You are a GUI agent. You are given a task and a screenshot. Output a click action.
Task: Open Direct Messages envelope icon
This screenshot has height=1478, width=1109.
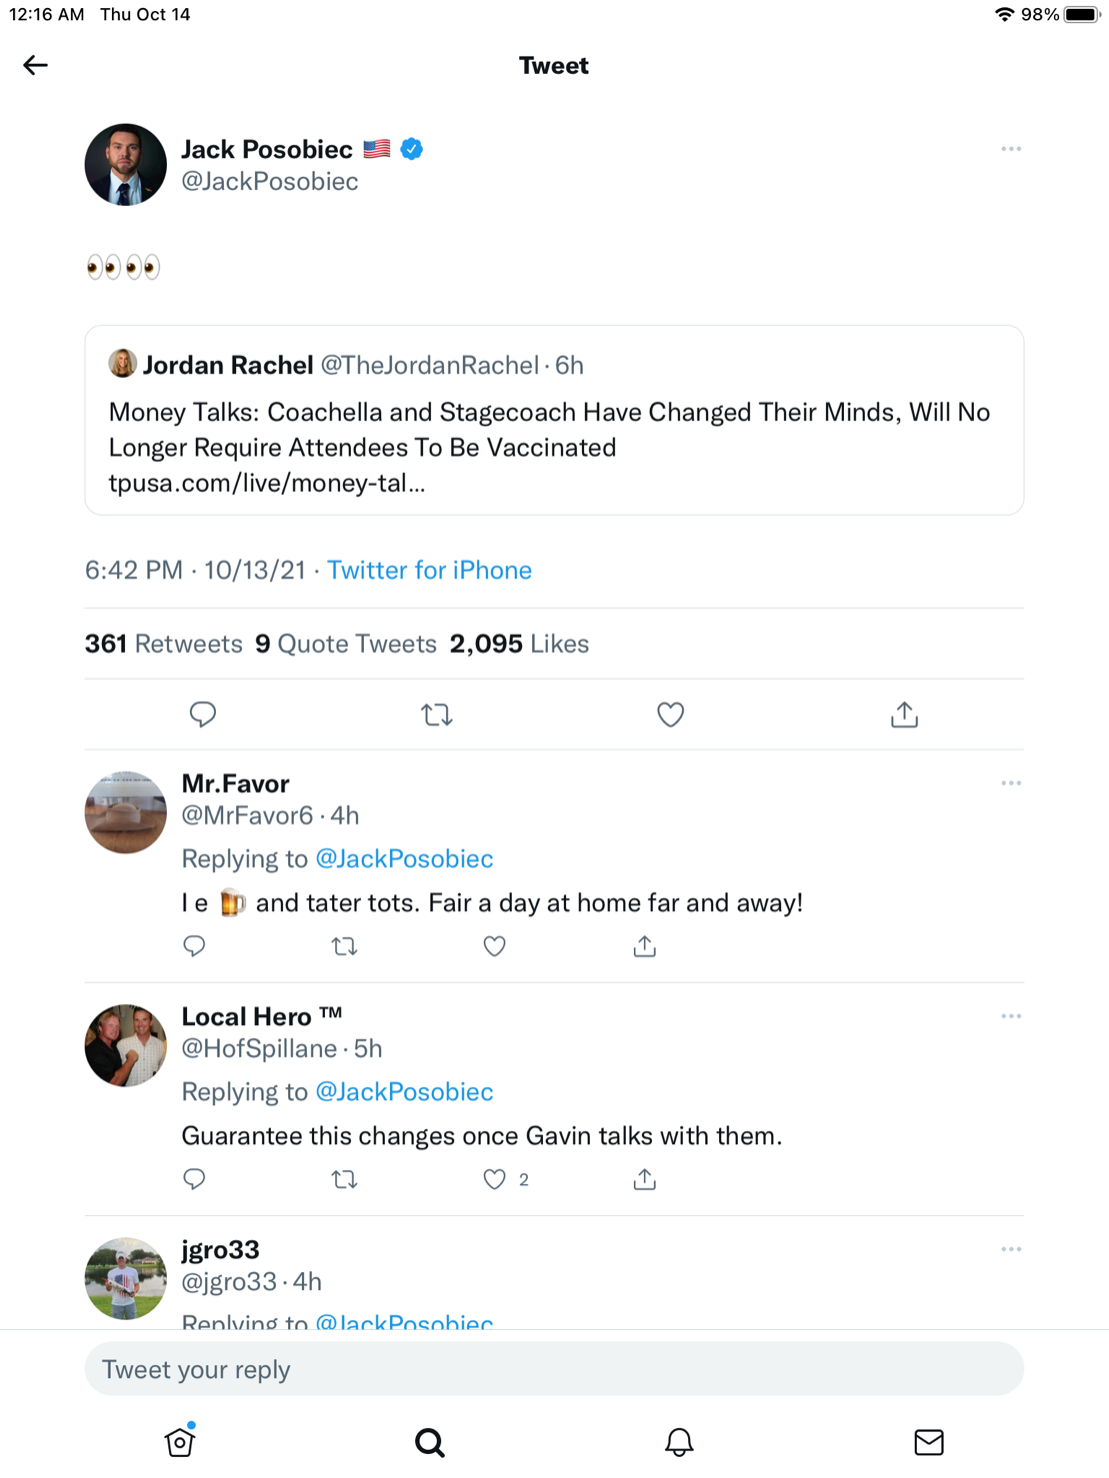(x=929, y=1441)
